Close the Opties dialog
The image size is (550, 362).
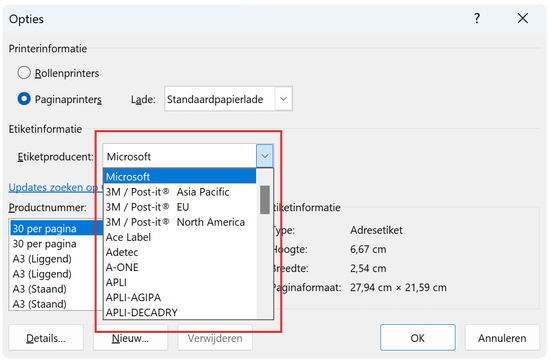(523, 18)
